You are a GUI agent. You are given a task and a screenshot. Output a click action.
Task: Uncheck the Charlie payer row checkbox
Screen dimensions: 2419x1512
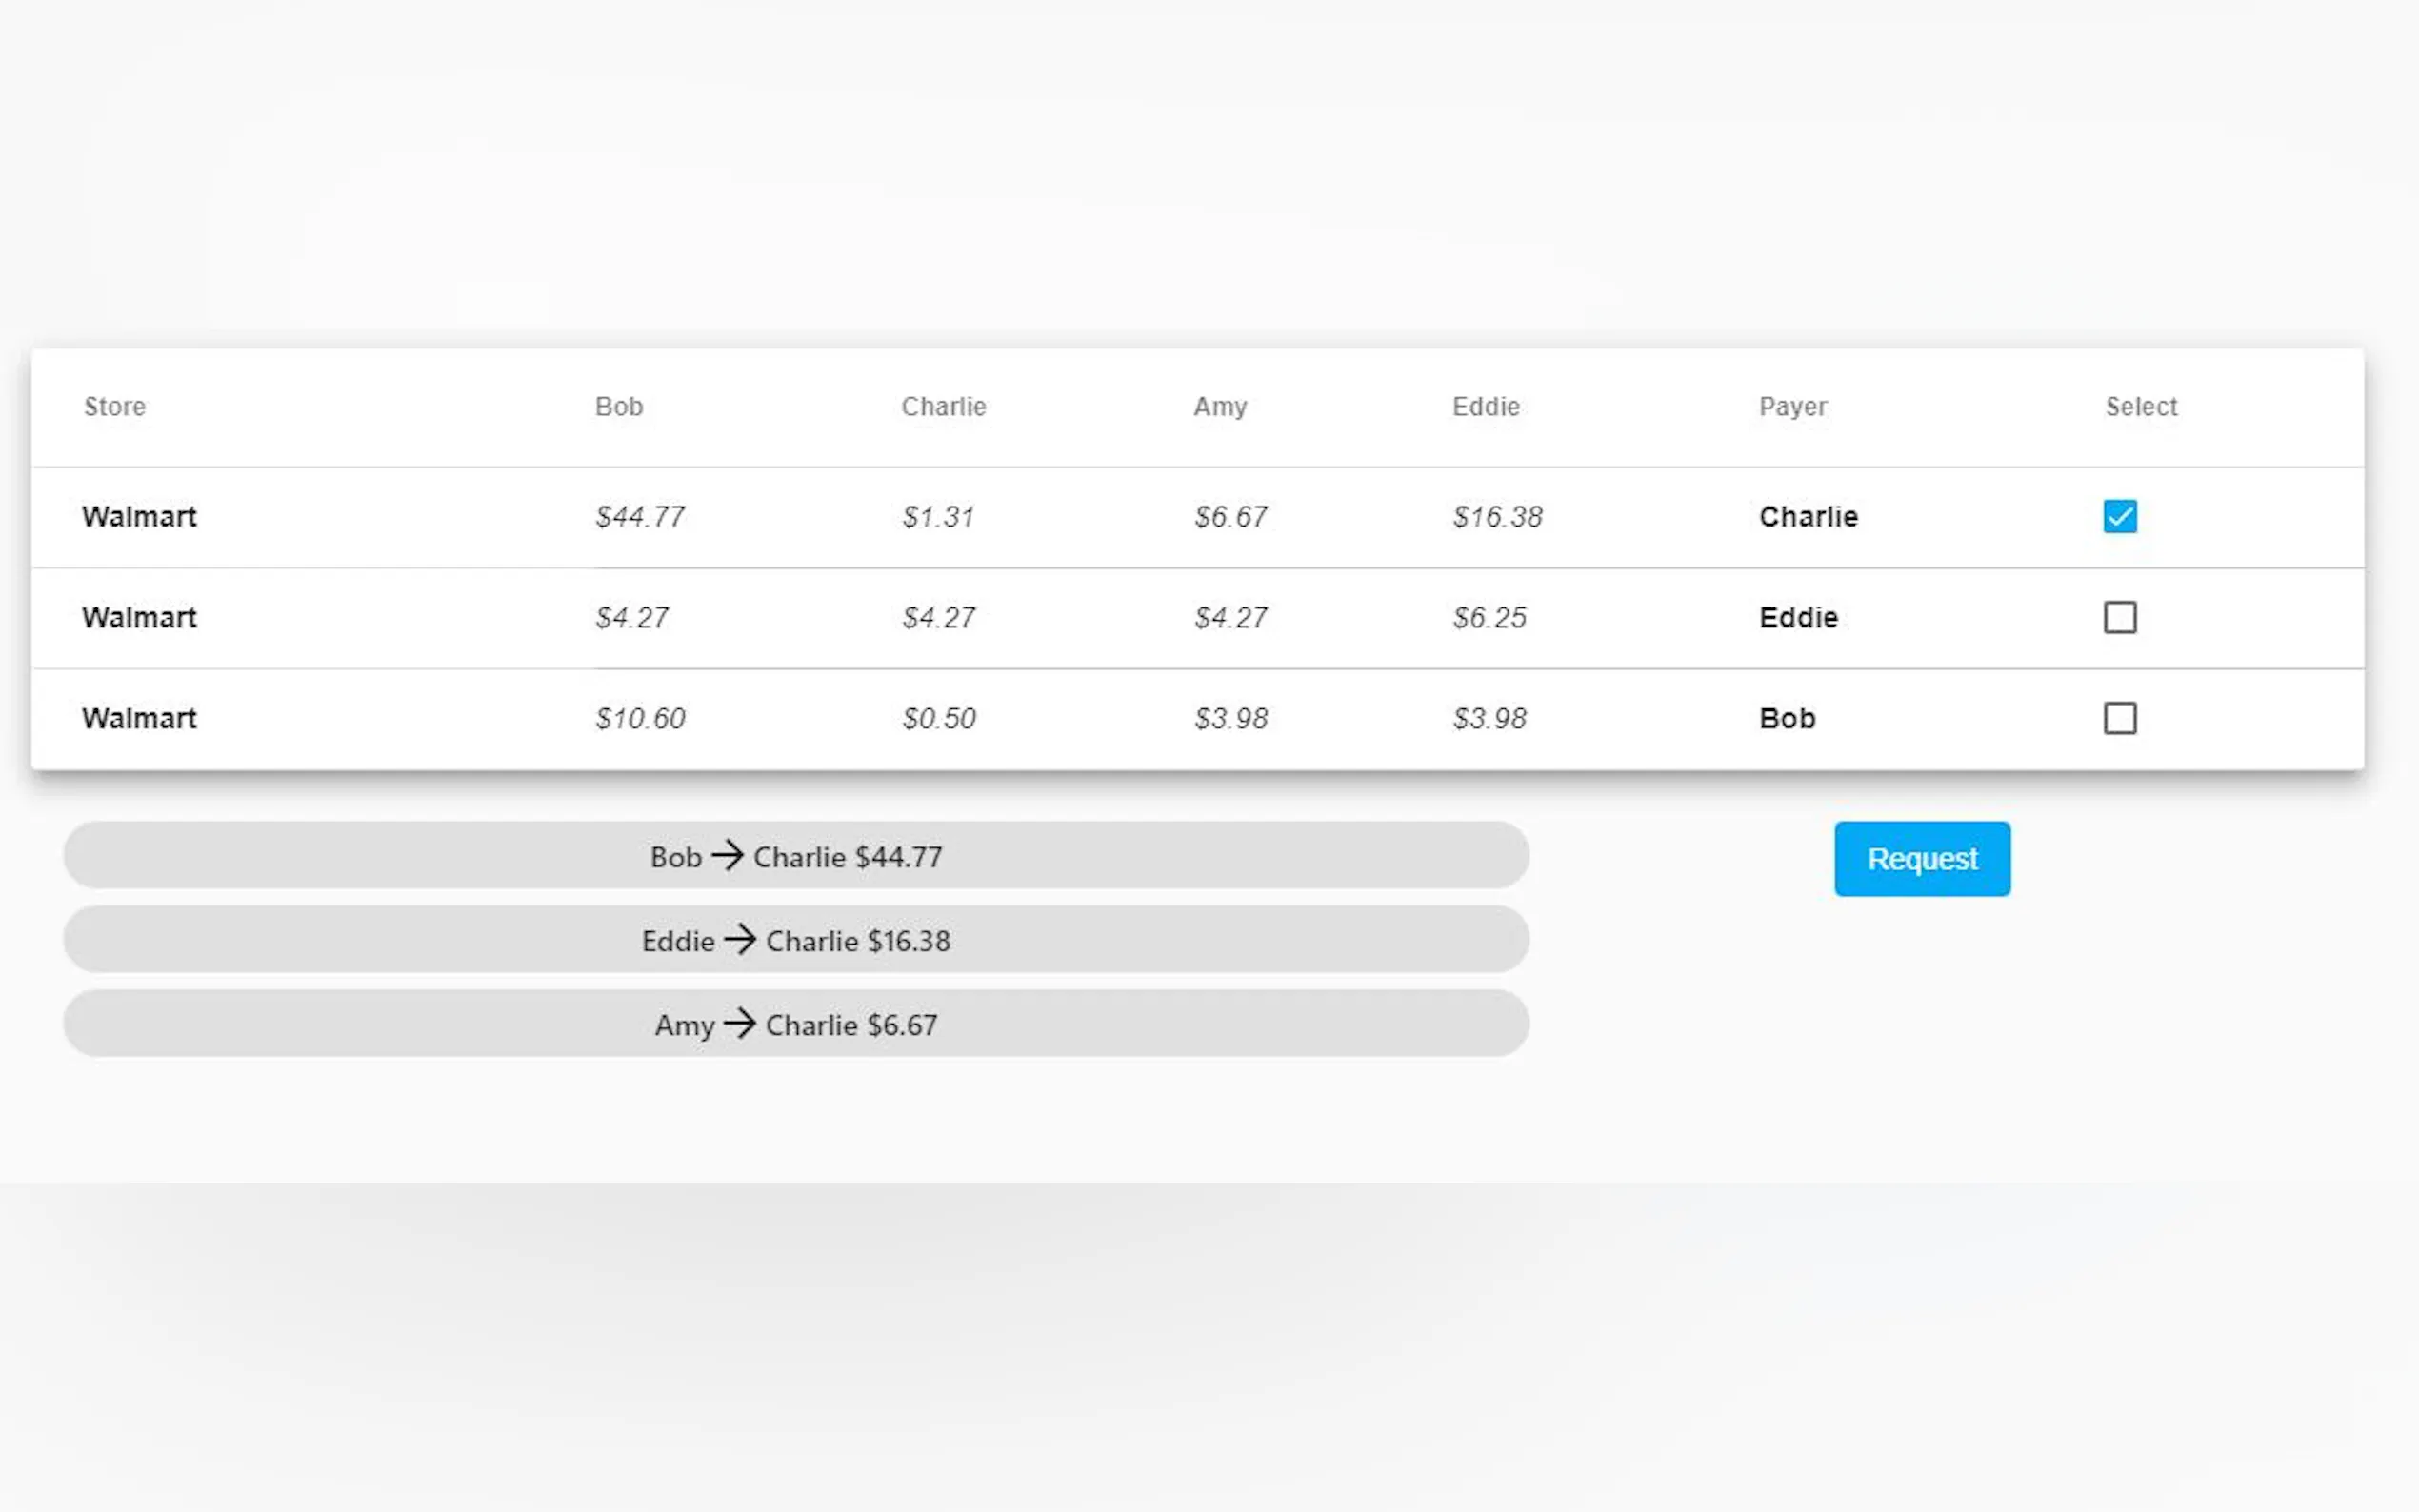point(2119,517)
